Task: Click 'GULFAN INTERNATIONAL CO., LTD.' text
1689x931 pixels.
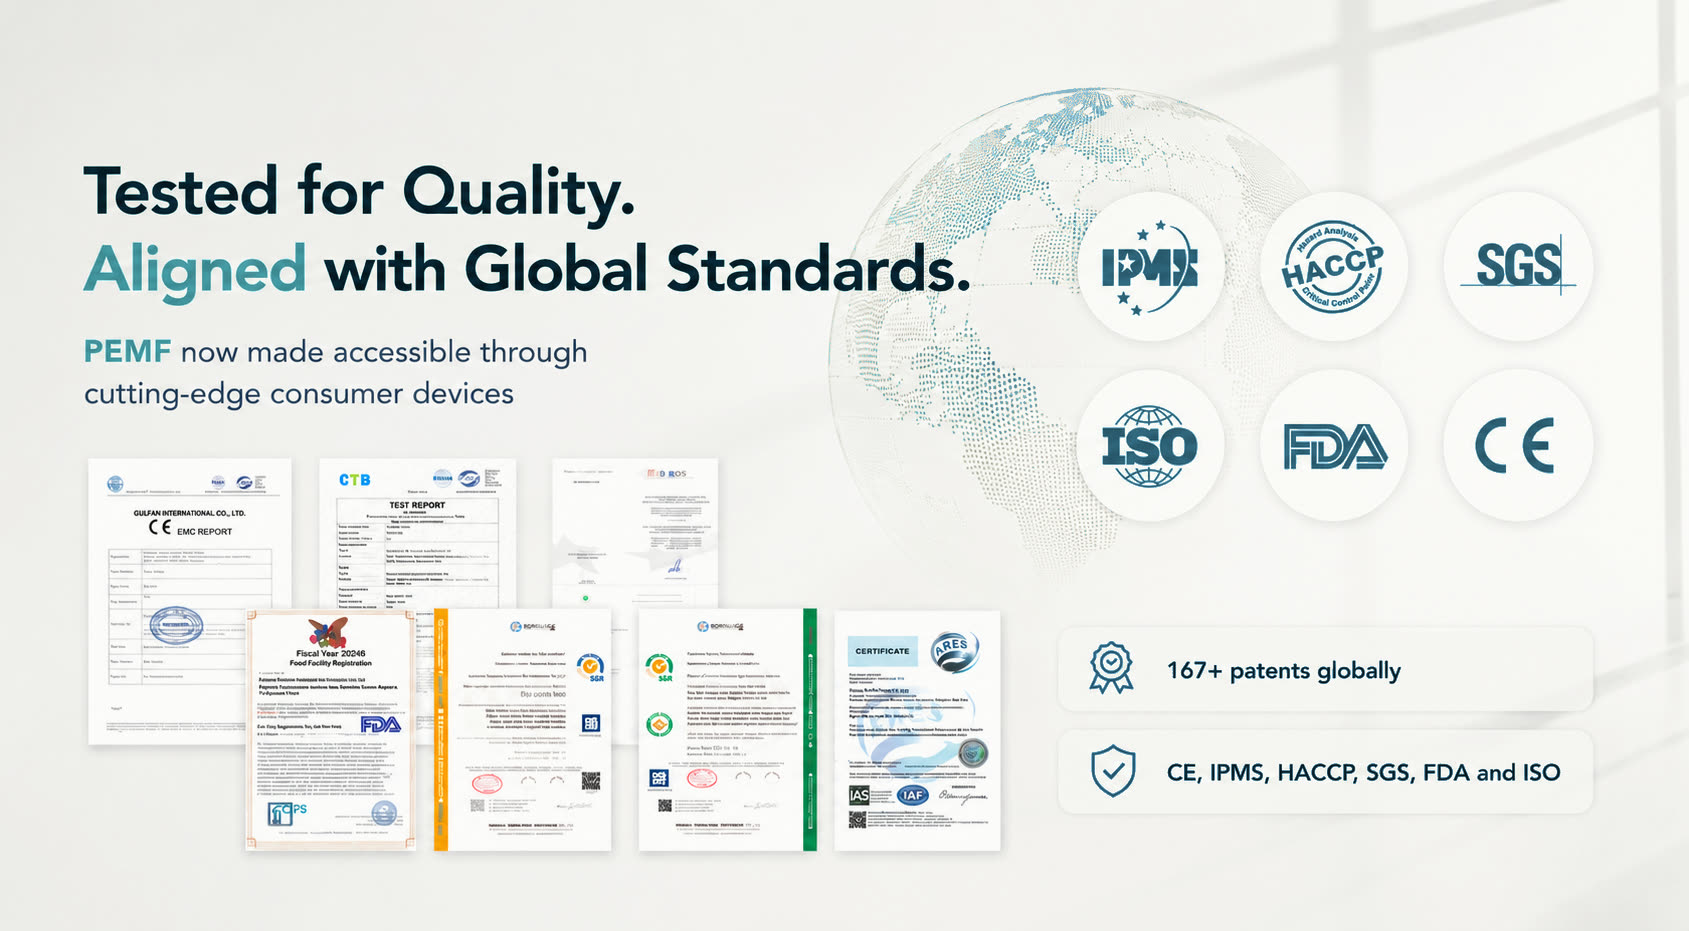Action: [x=190, y=513]
